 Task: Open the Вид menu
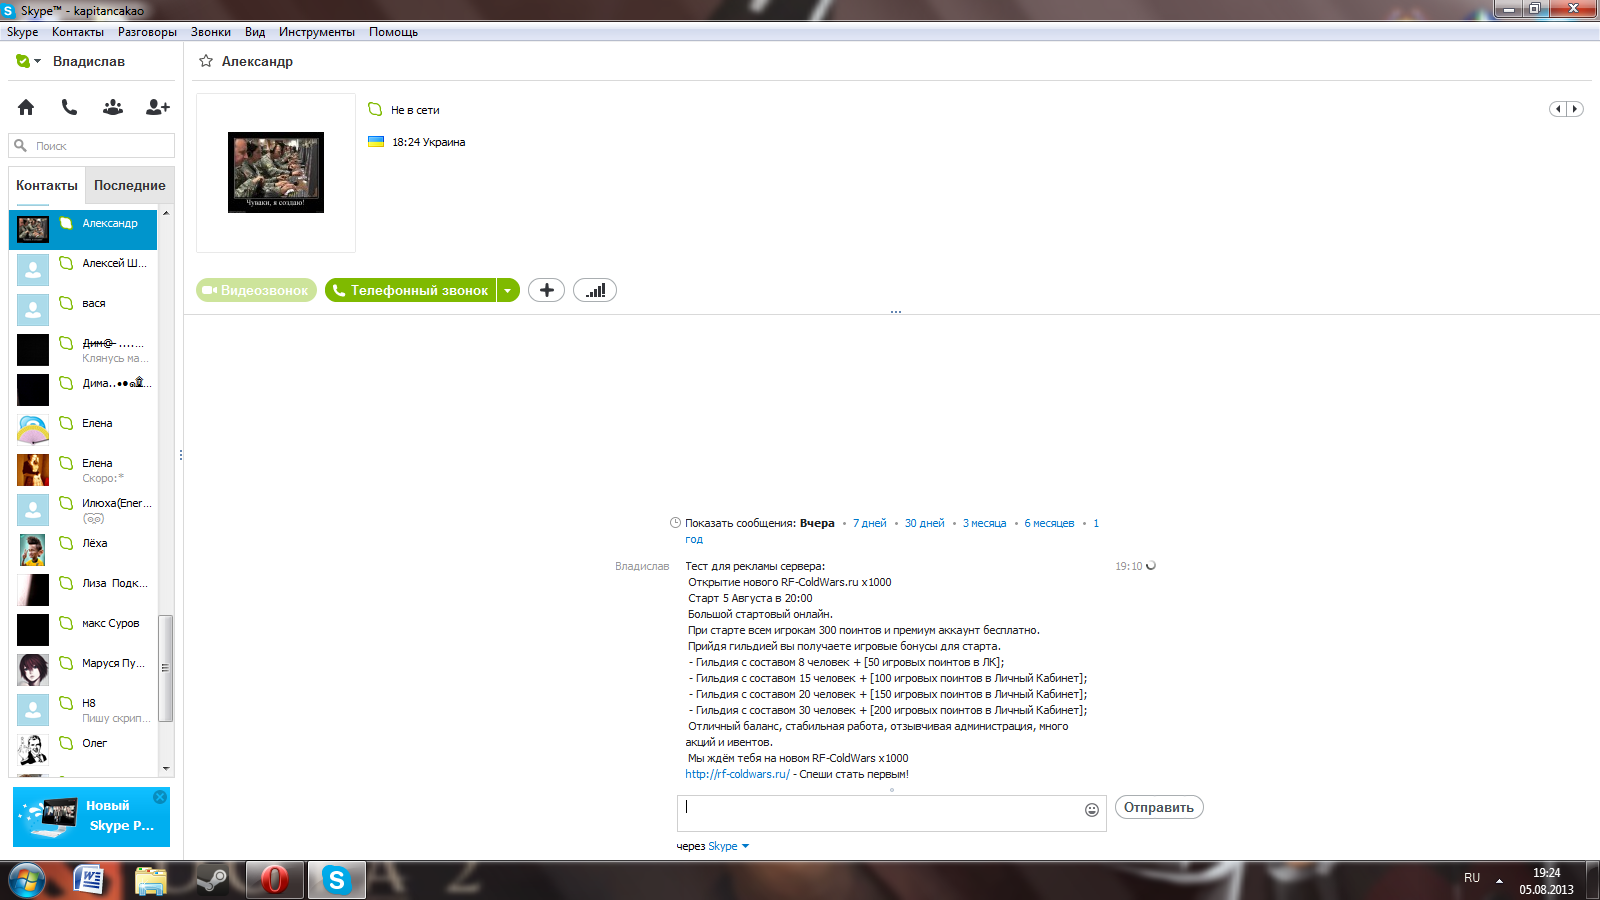(255, 32)
